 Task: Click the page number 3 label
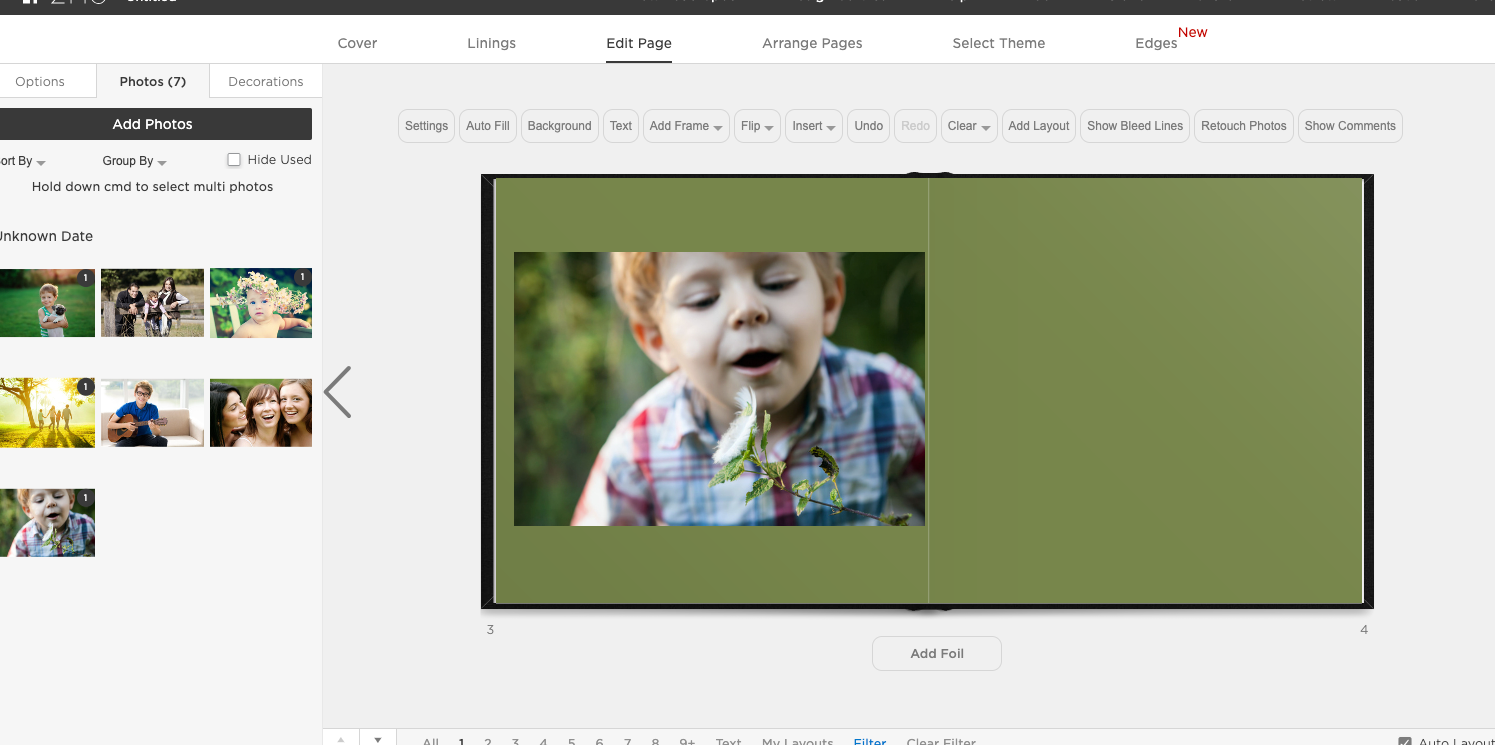490,630
